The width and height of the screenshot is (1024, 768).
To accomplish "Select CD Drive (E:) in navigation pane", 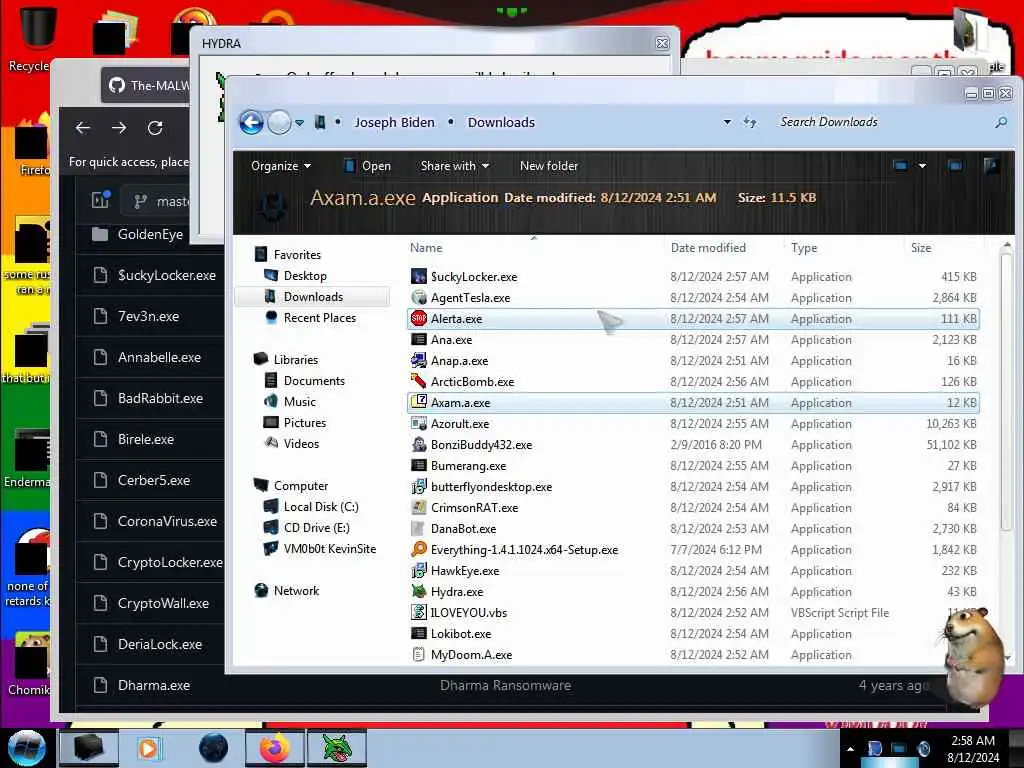I will coord(316,528).
